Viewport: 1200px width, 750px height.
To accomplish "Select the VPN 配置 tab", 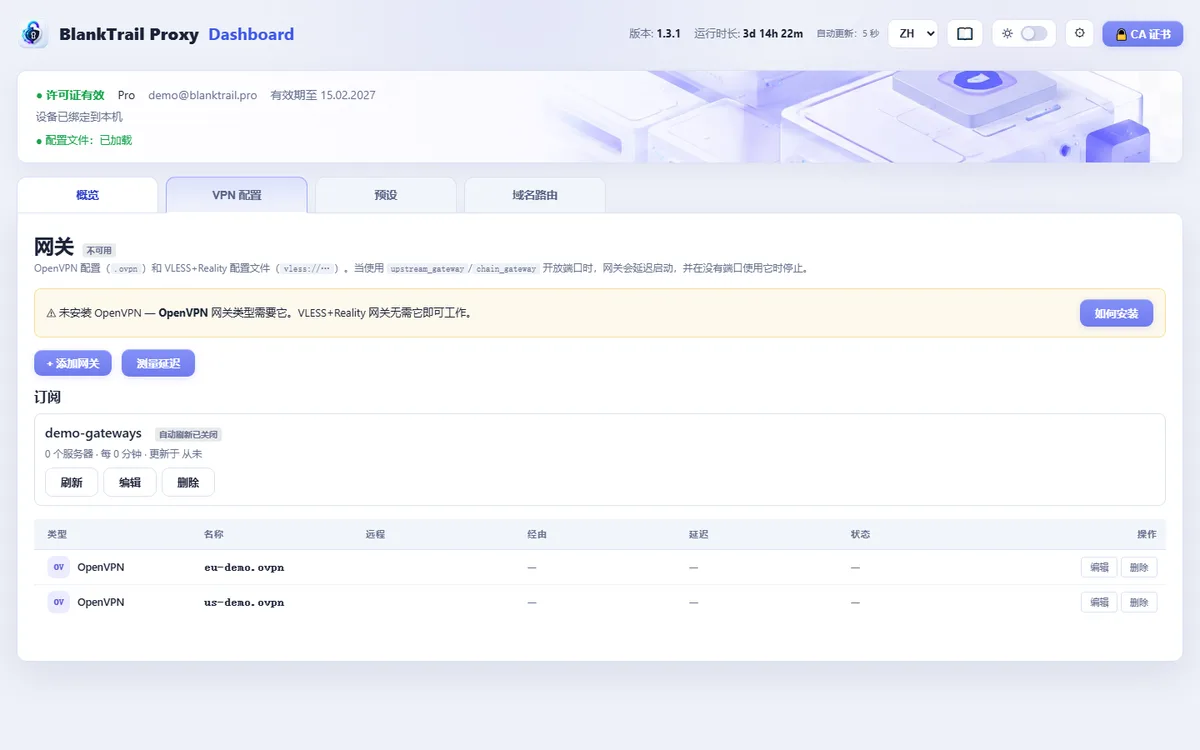I will point(237,195).
